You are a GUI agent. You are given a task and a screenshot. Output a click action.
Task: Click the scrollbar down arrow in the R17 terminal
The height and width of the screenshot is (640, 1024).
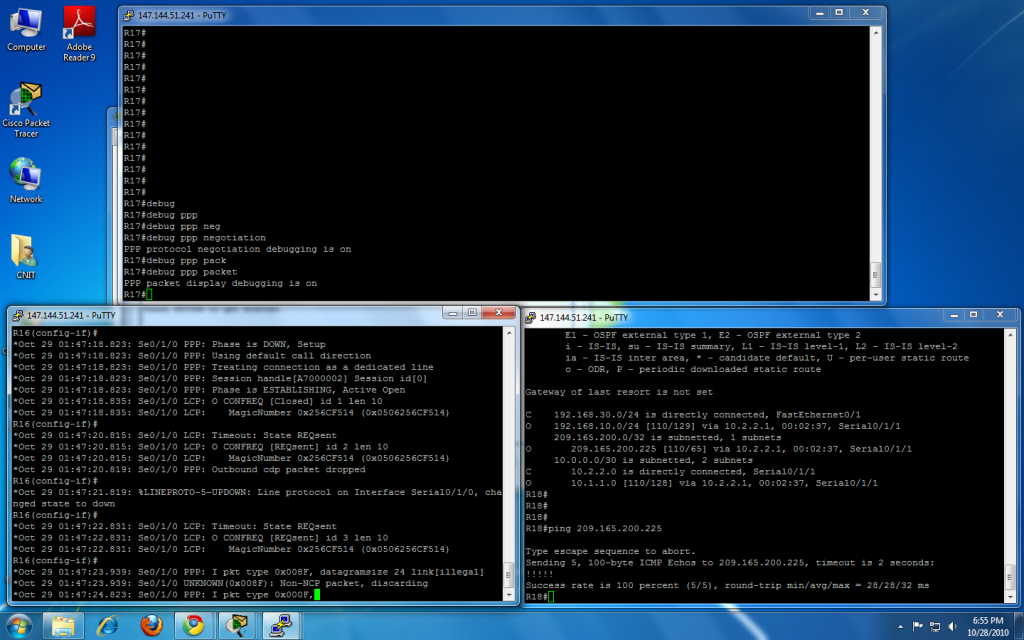pyautogui.click(x=877, y=294)
